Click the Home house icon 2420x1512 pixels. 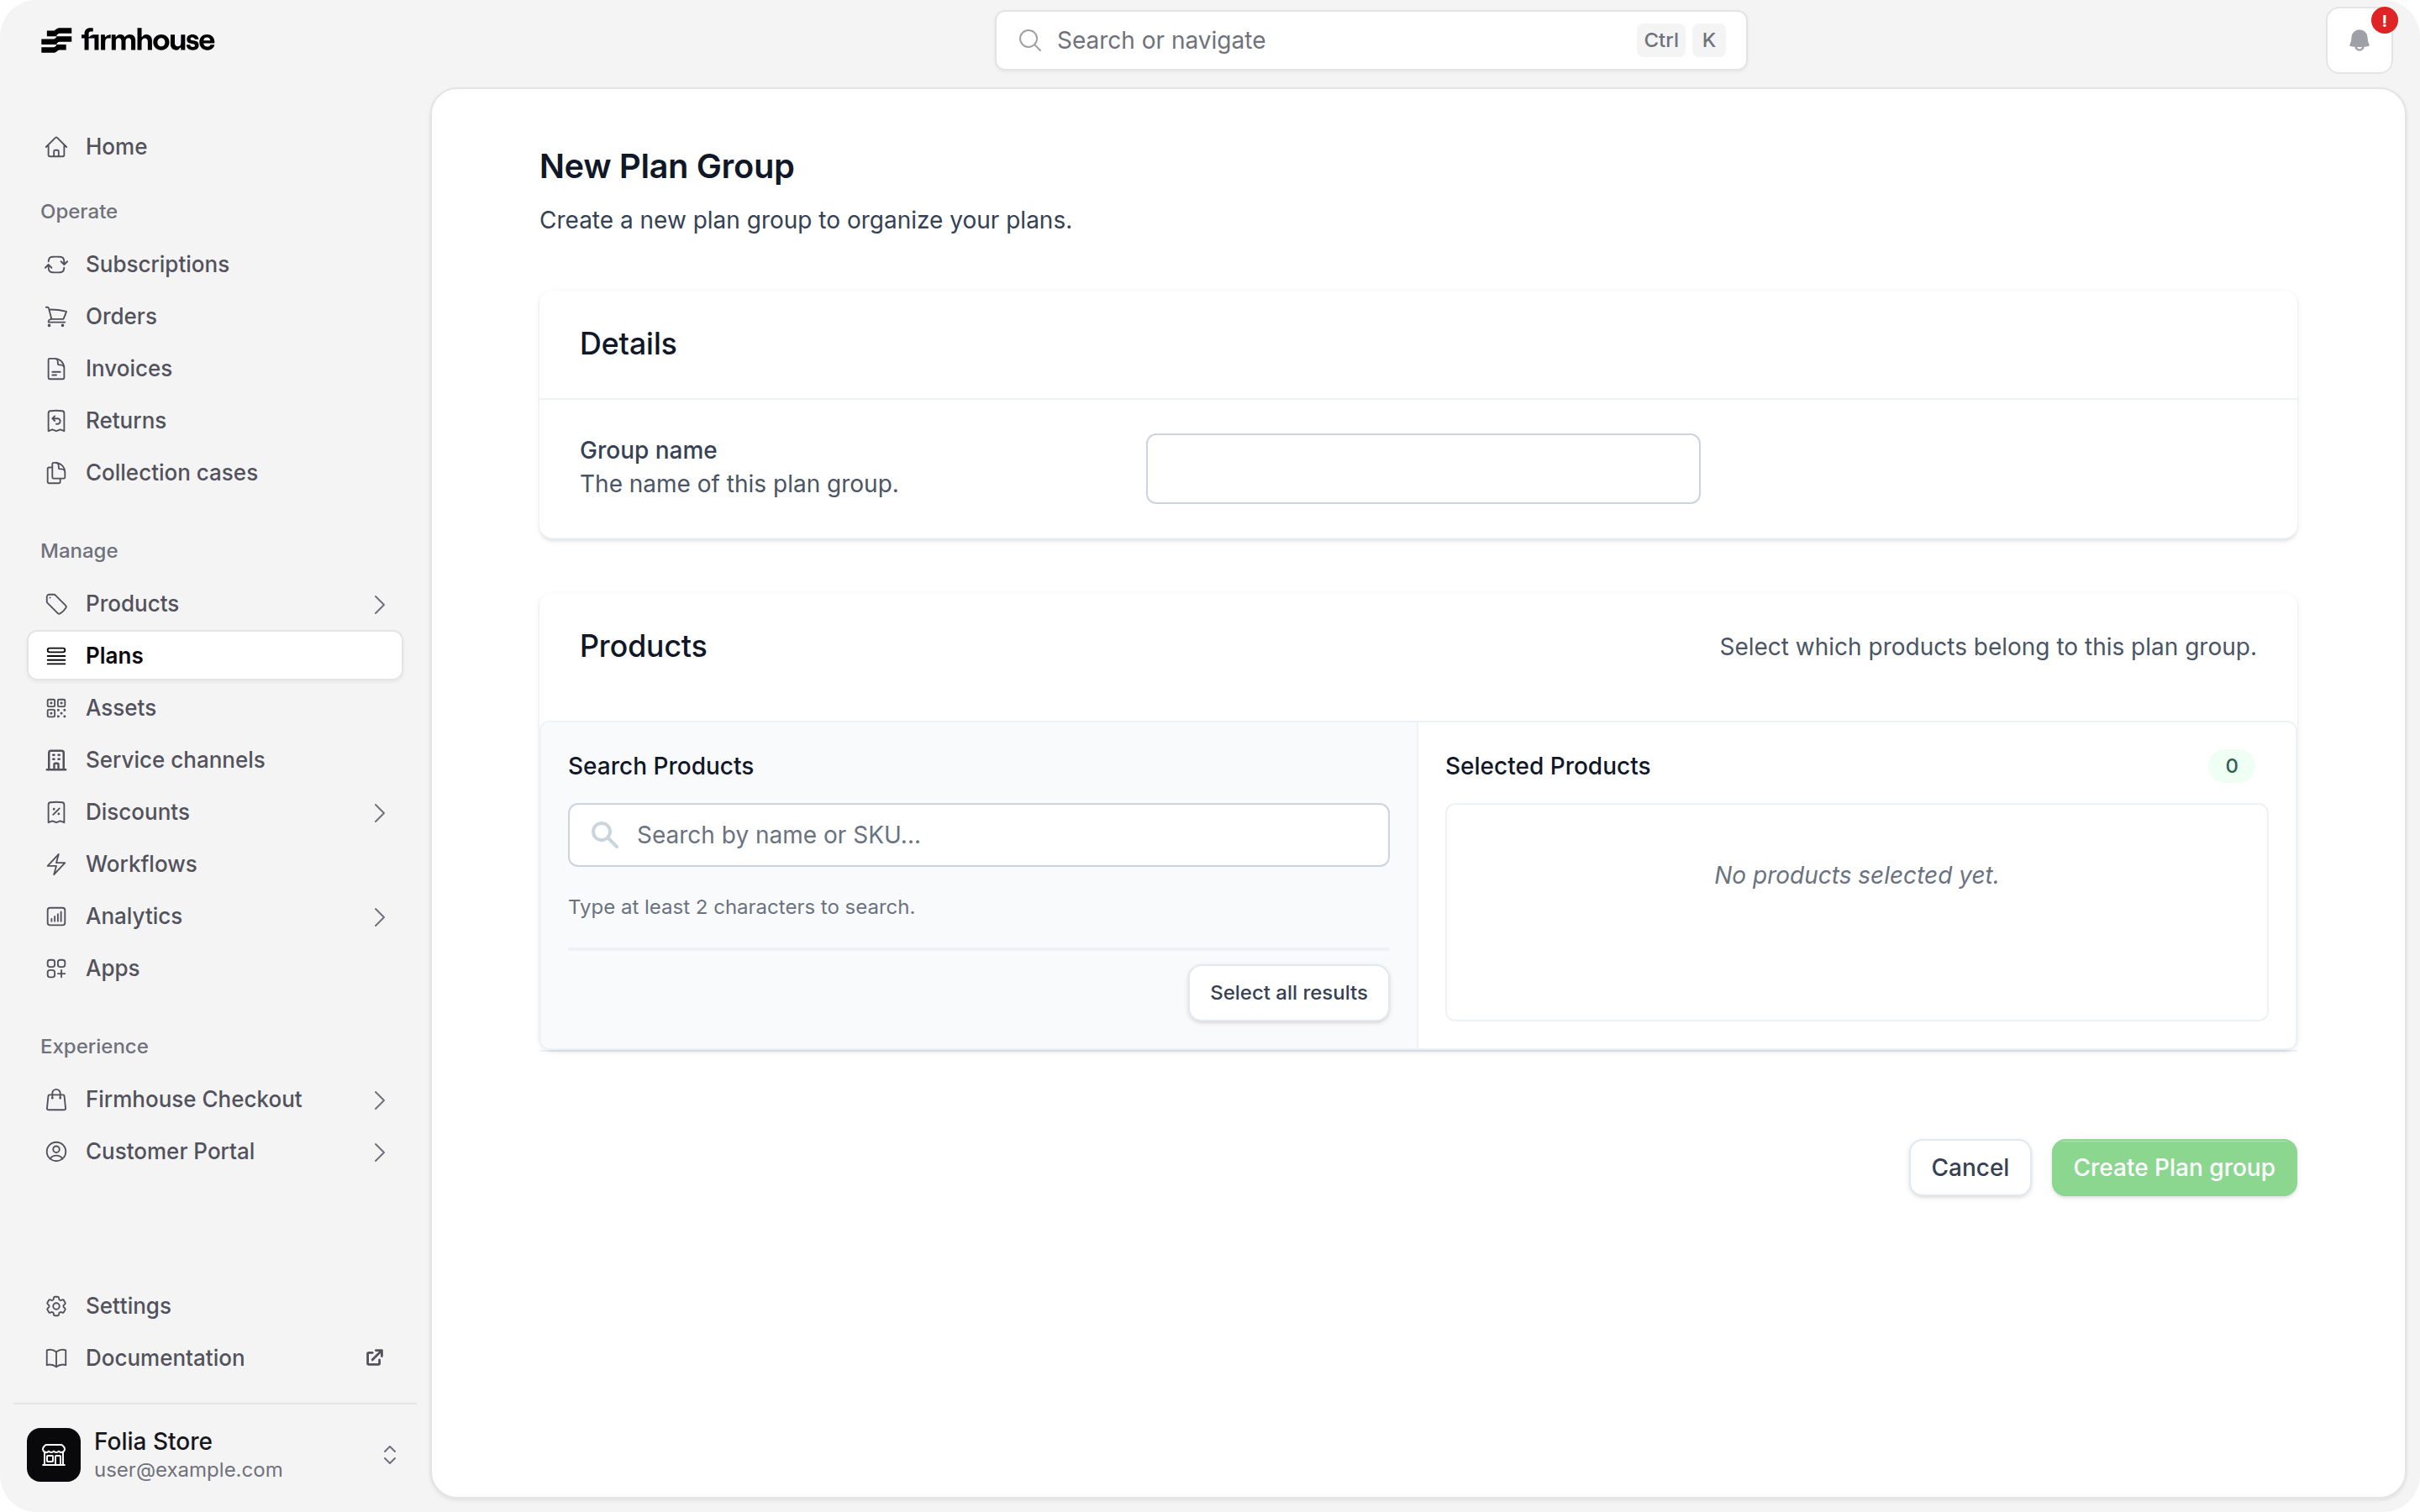tap(56, 147)
